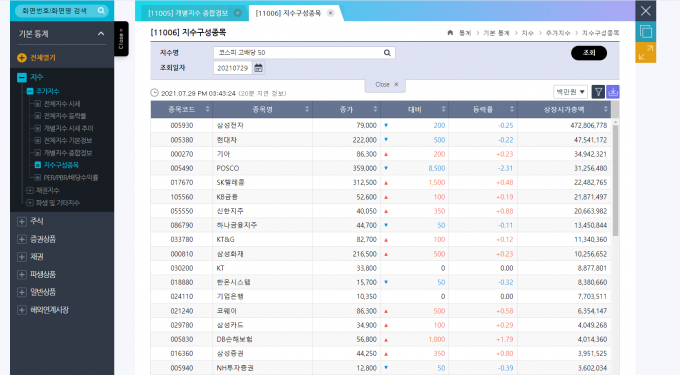The width and height of the screenshot is (680, 375).
Task: Click the download data icon
Action: point(613,92)
